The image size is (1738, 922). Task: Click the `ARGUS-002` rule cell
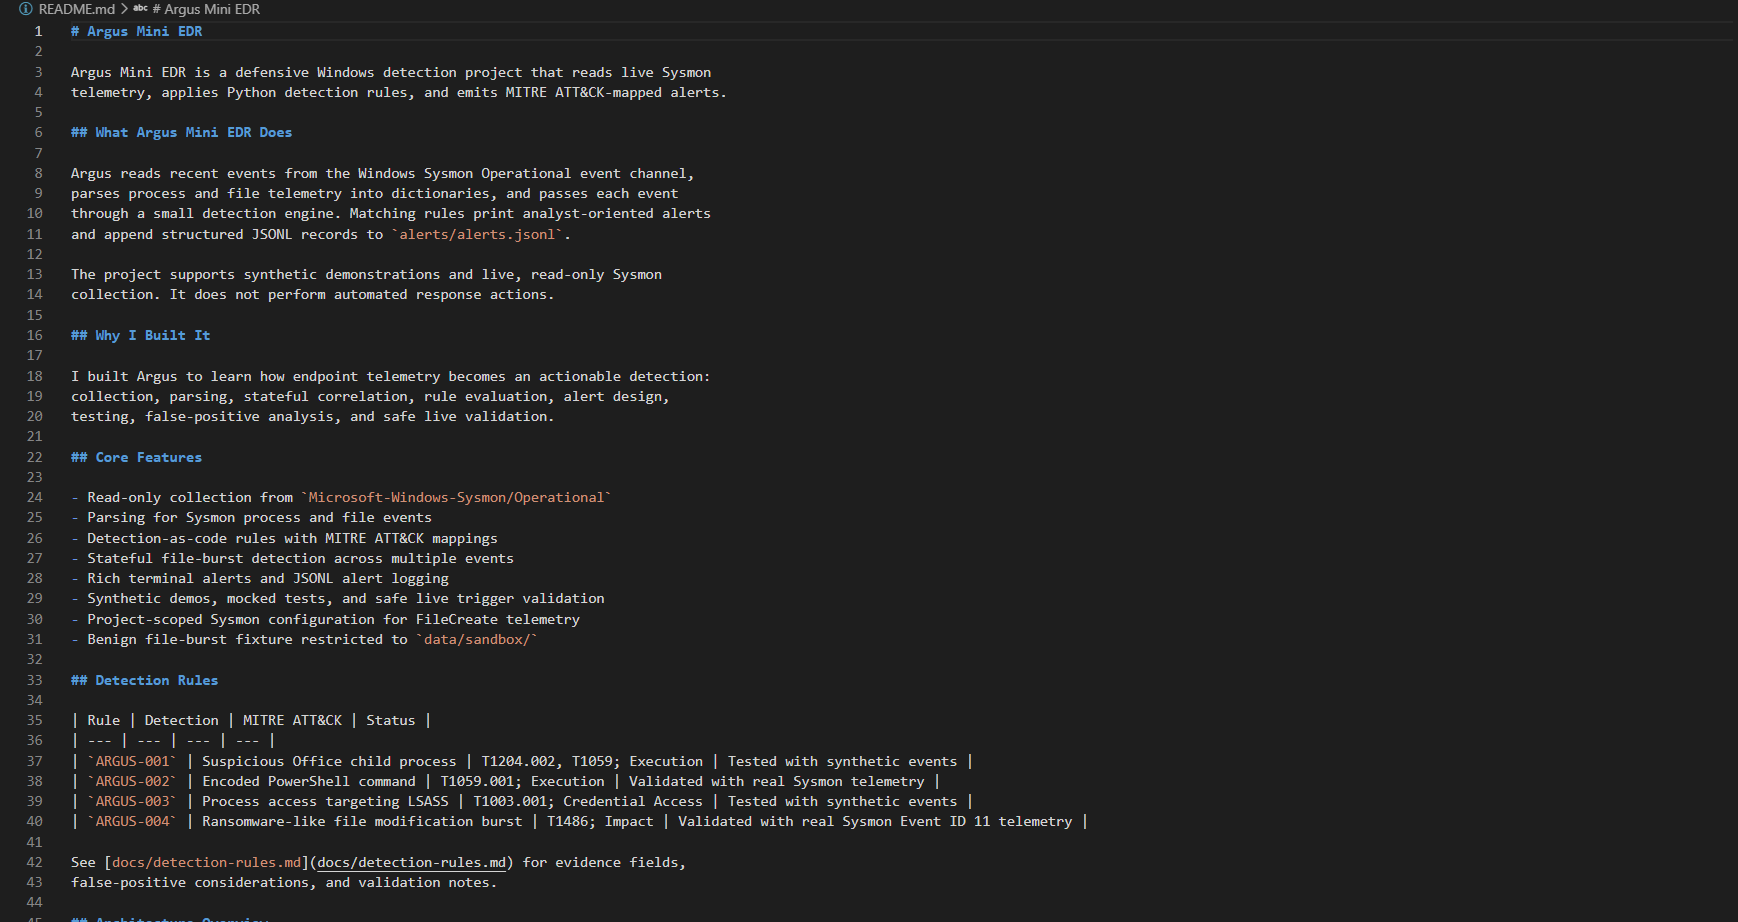132,781
